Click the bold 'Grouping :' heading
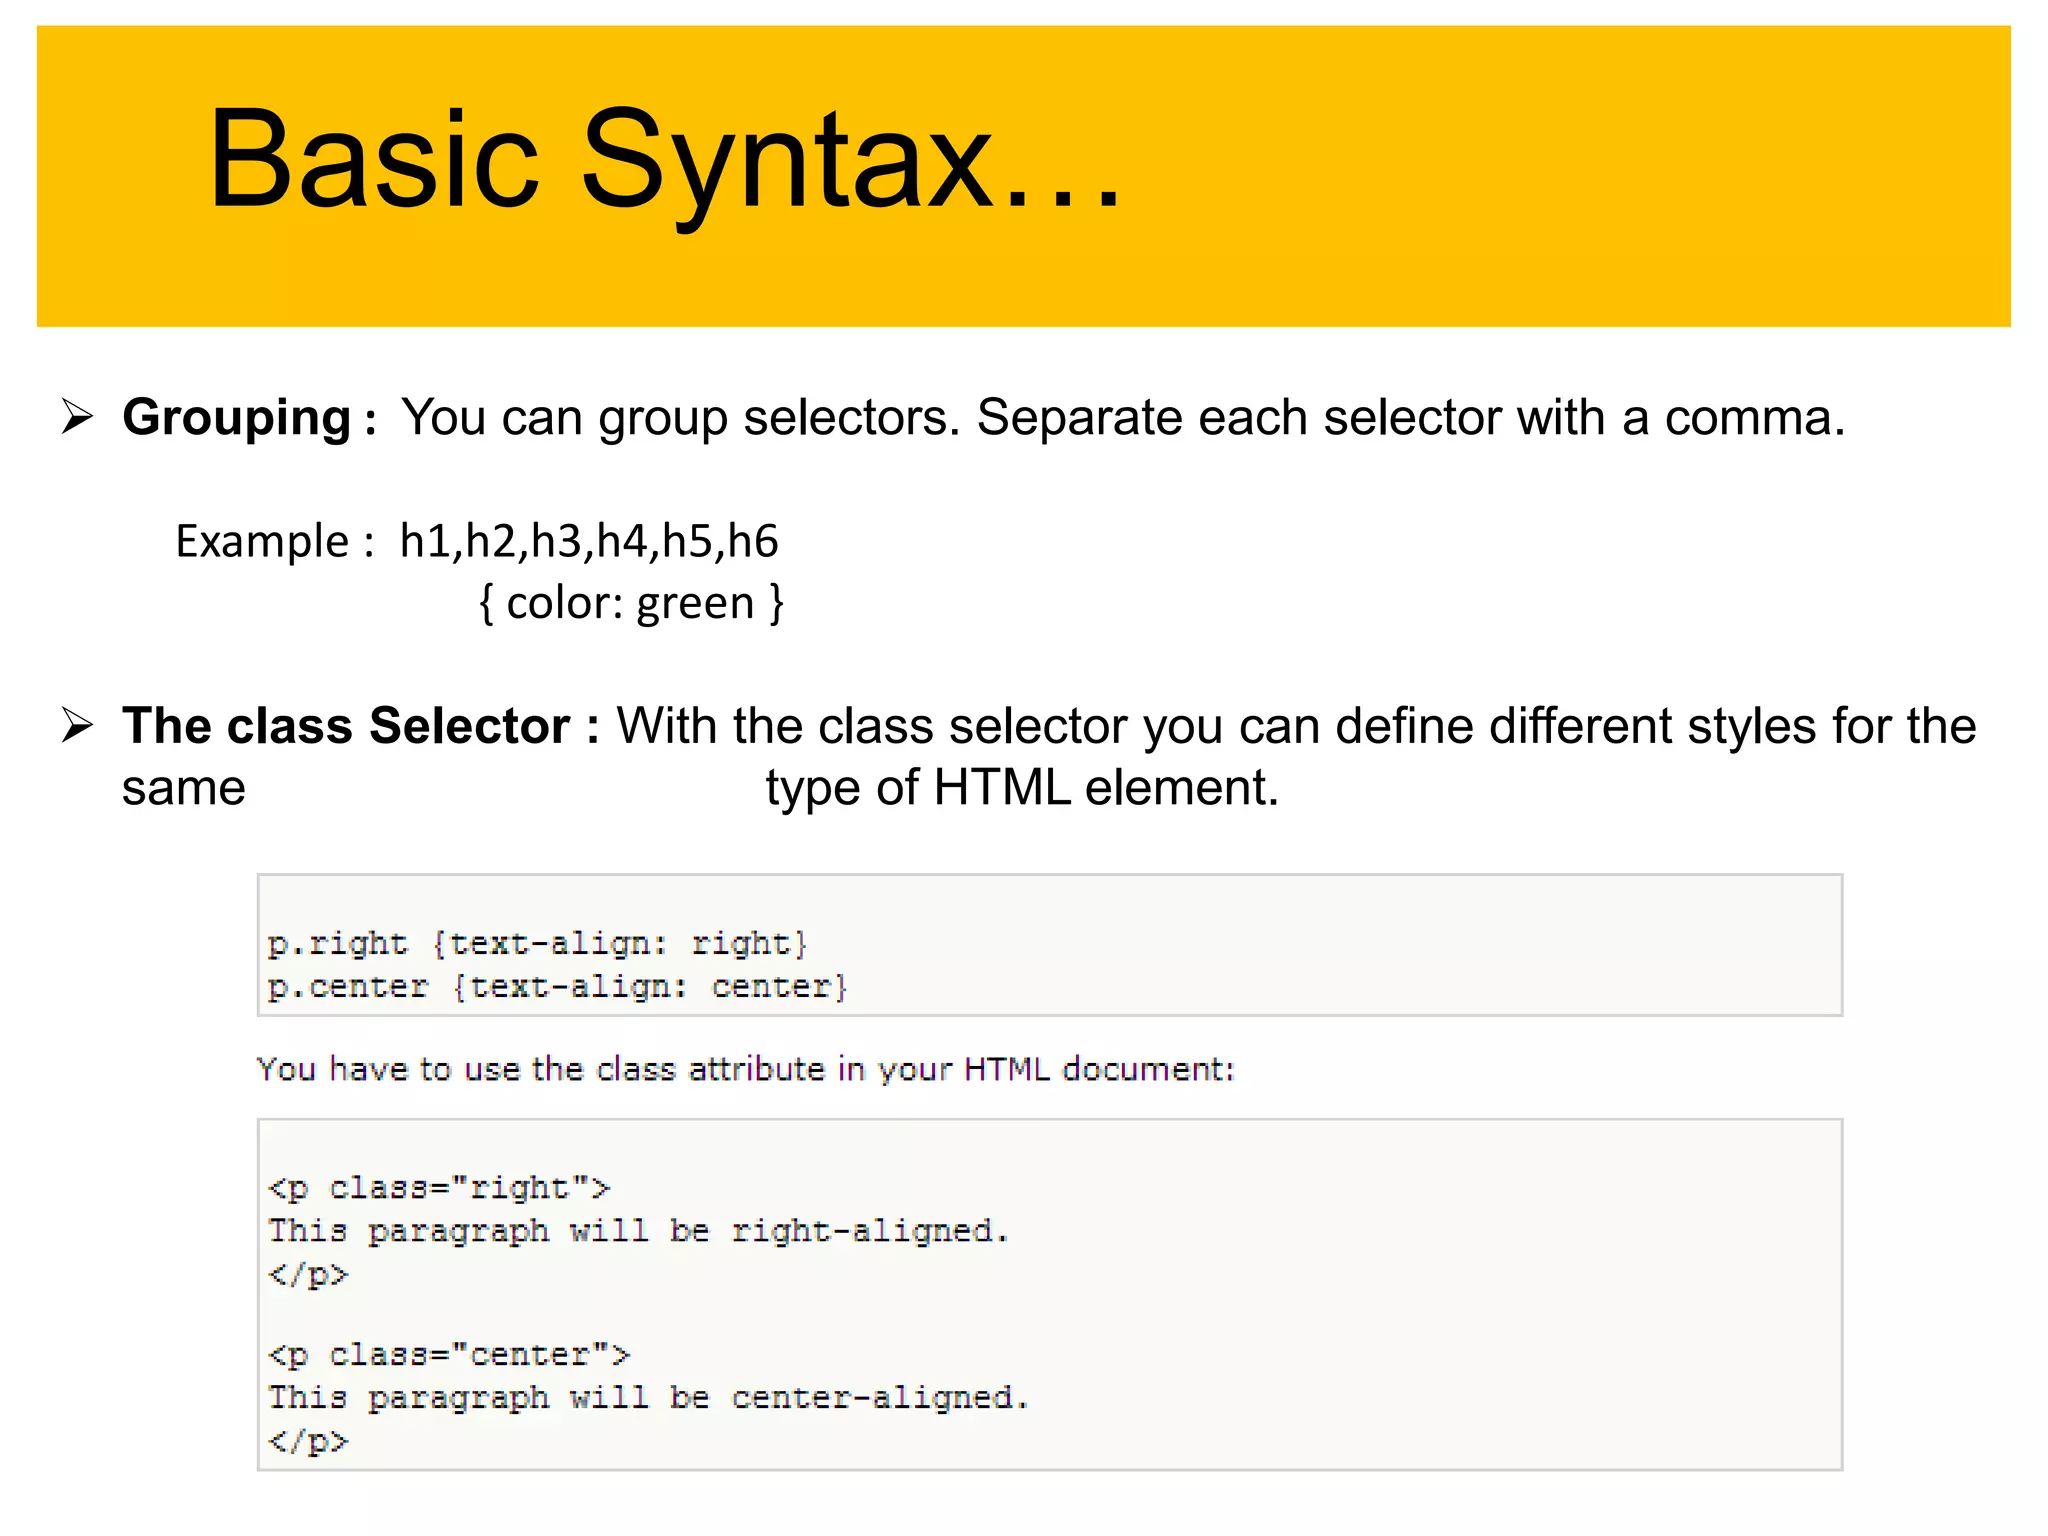This screenshot has width=2048, height=1536. tap(250, 418)
